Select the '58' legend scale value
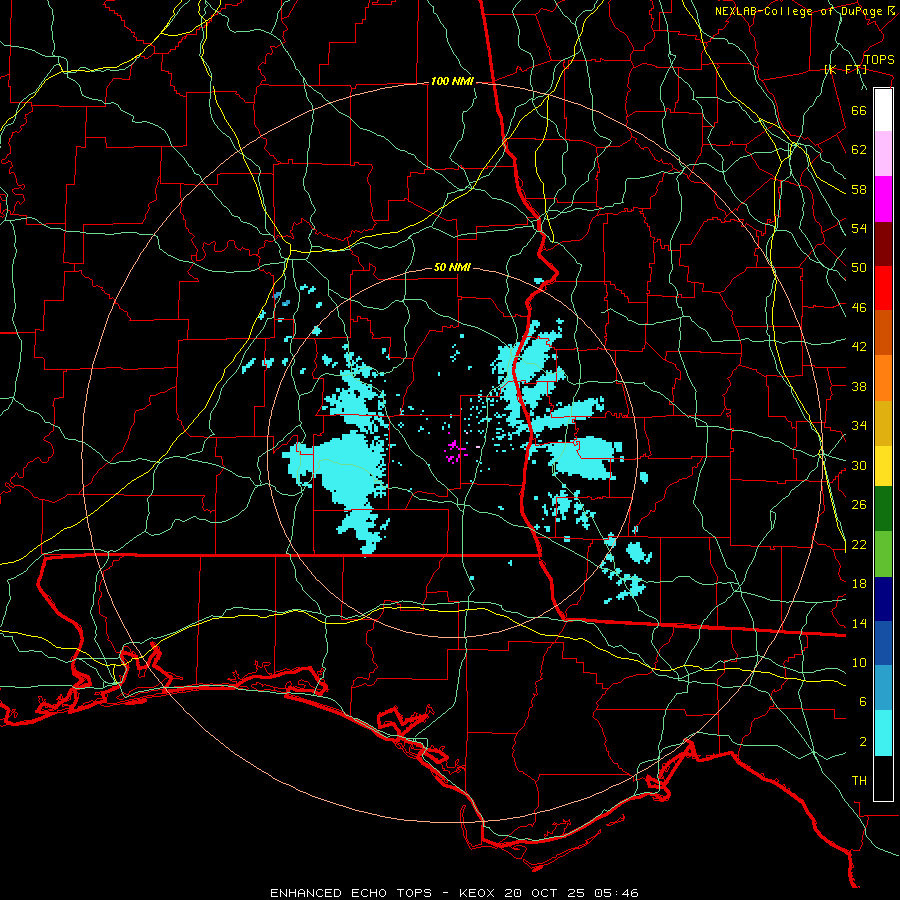Image resolution: width=900 pixels, height=900 pixels. (859, 189)
